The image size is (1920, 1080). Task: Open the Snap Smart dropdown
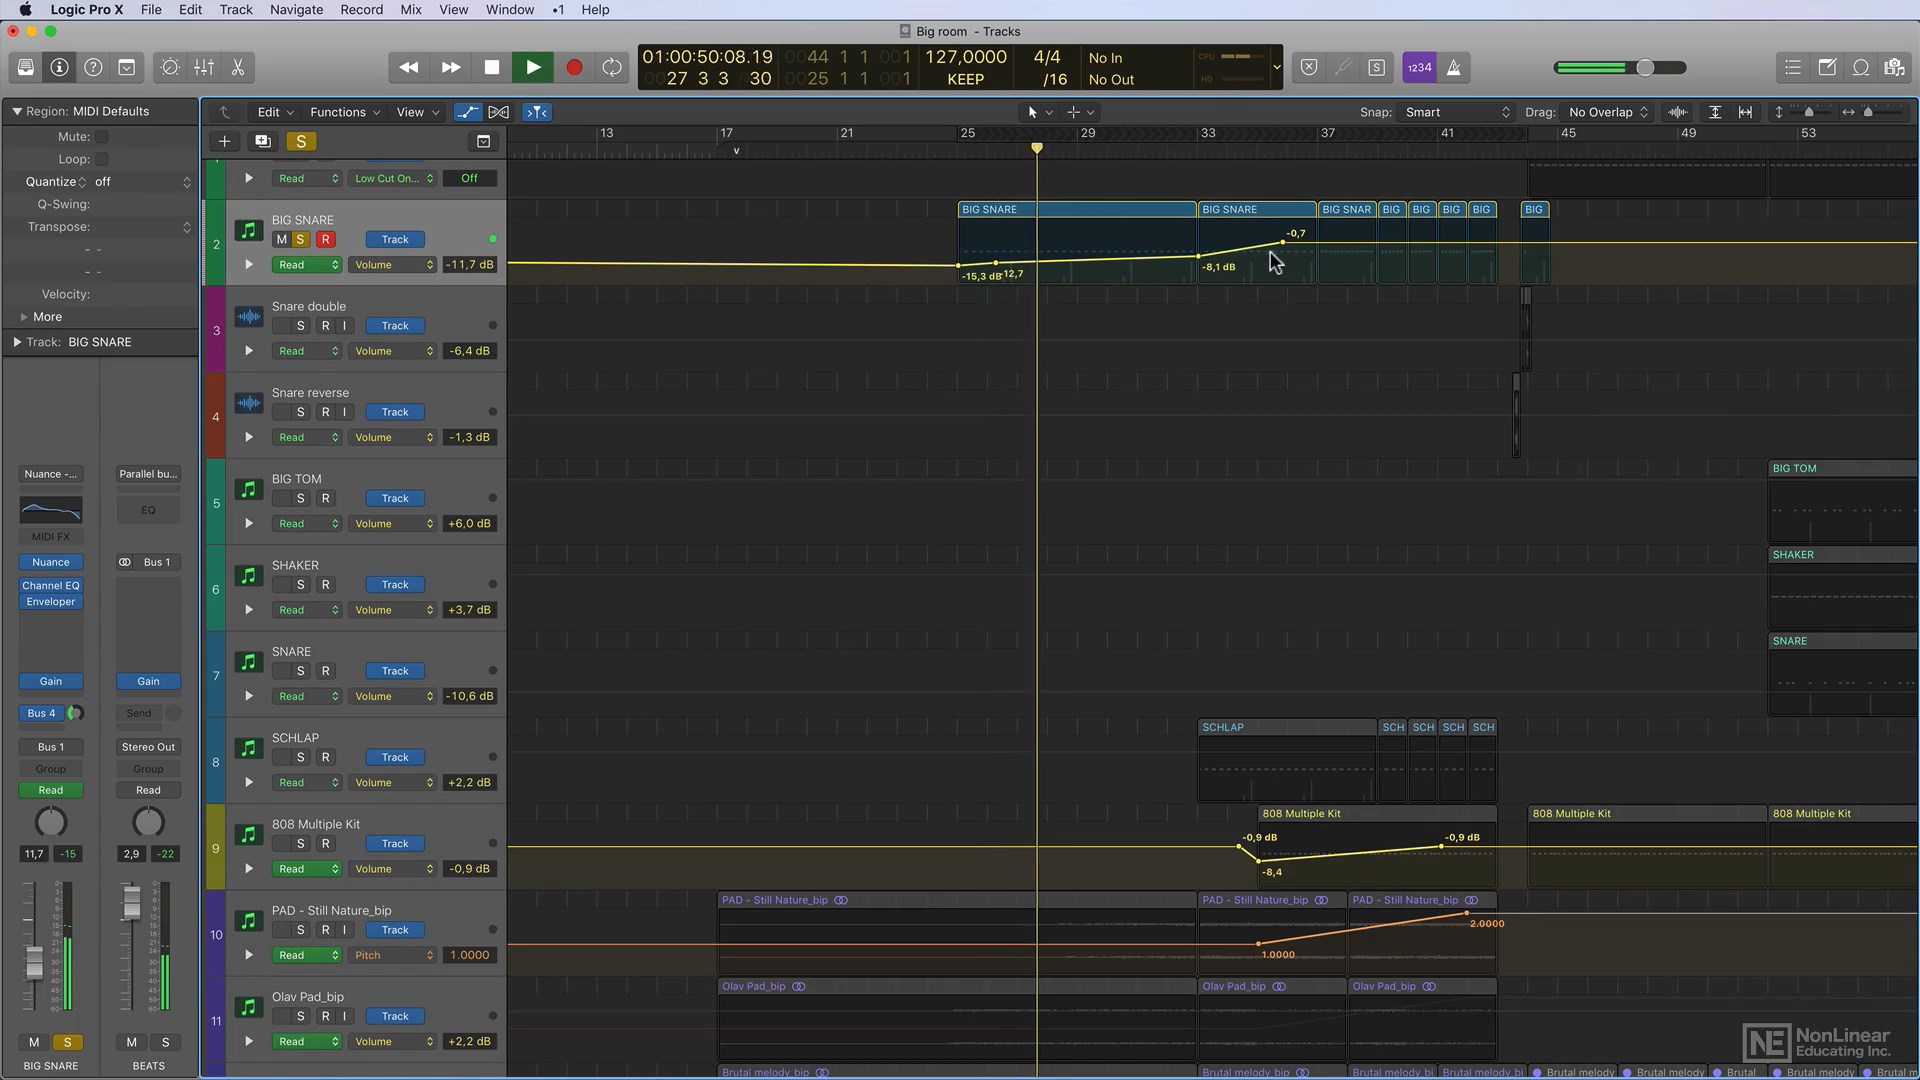(1456, 112)
